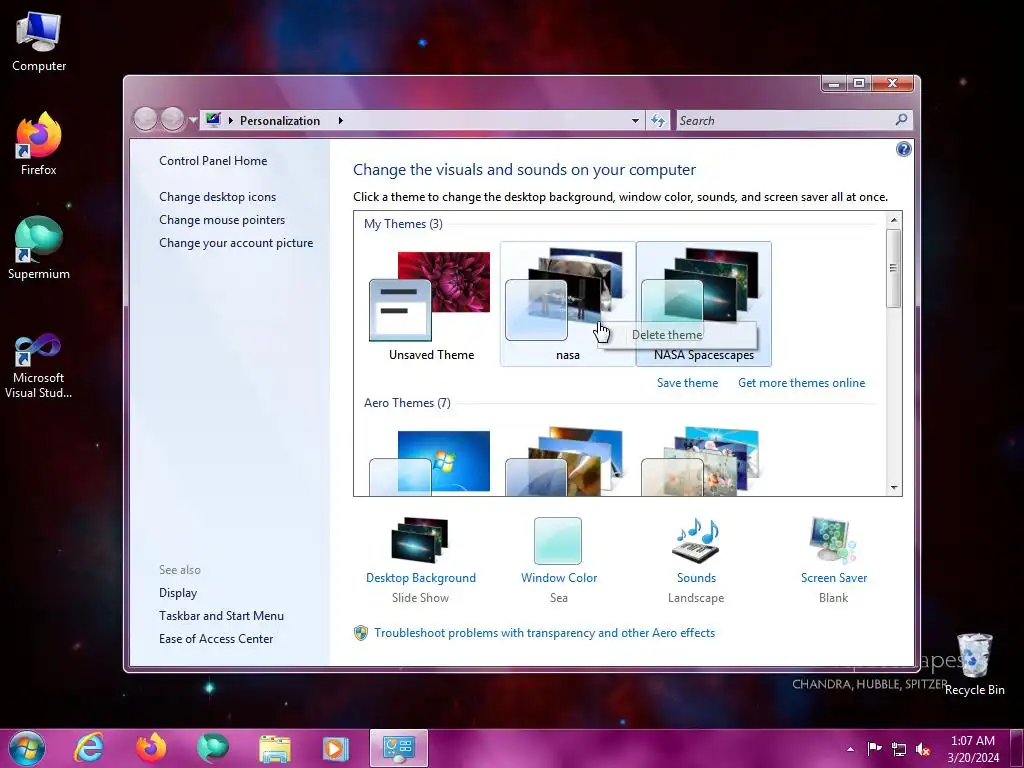Click the Save theme link
The height and width of the screenshot is (768, 1024).
(x=687, y=383)
